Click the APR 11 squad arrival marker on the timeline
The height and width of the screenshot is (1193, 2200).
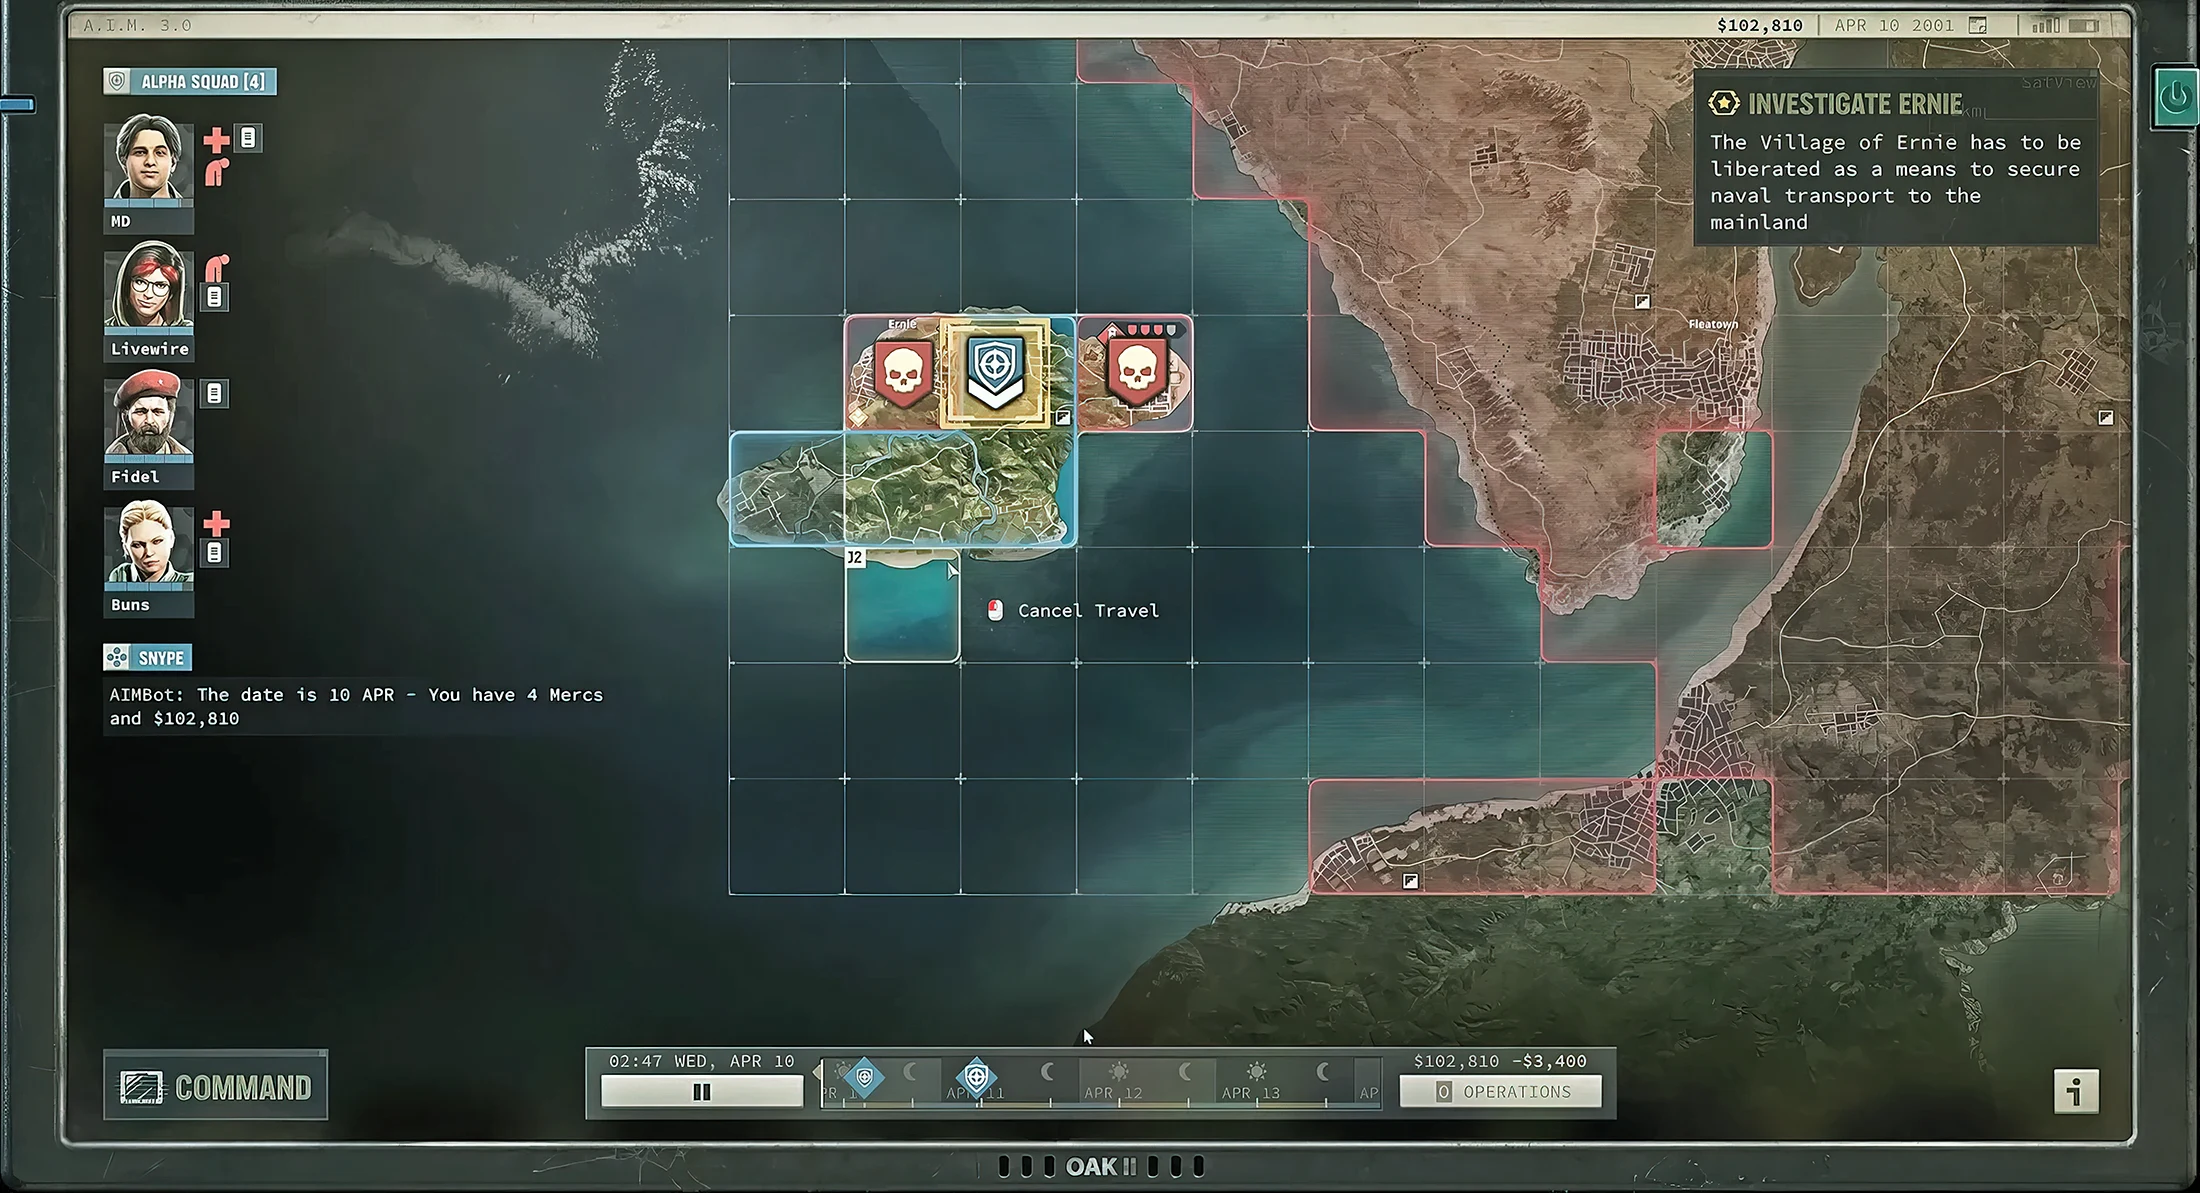[x=976, y=1078]
